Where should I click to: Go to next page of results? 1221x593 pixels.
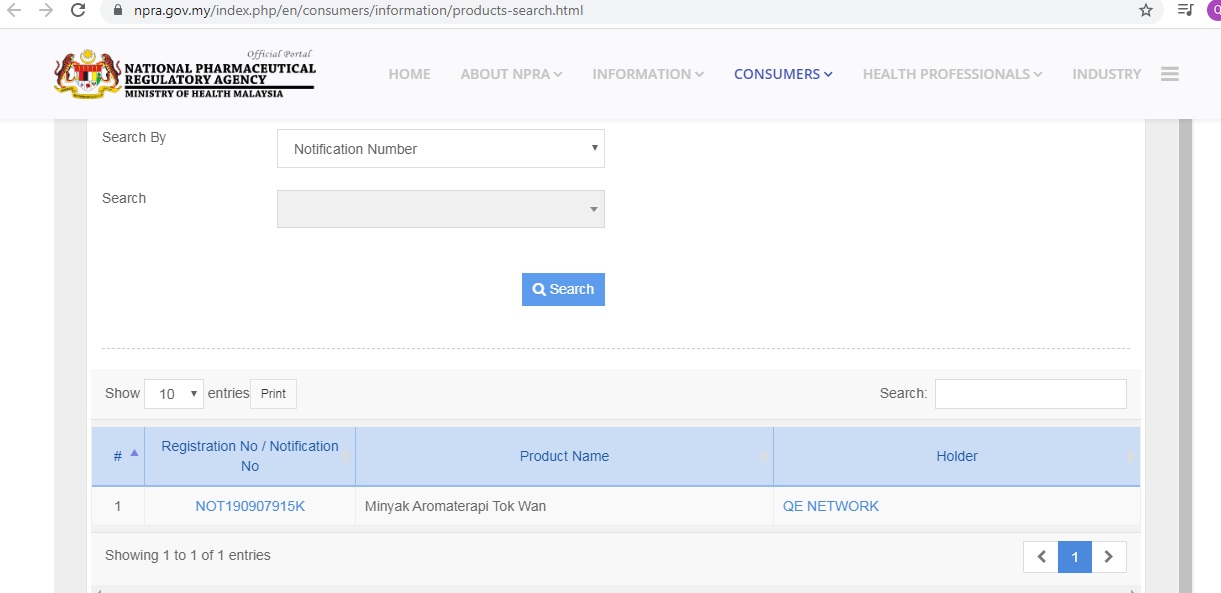coord(1109,557)
